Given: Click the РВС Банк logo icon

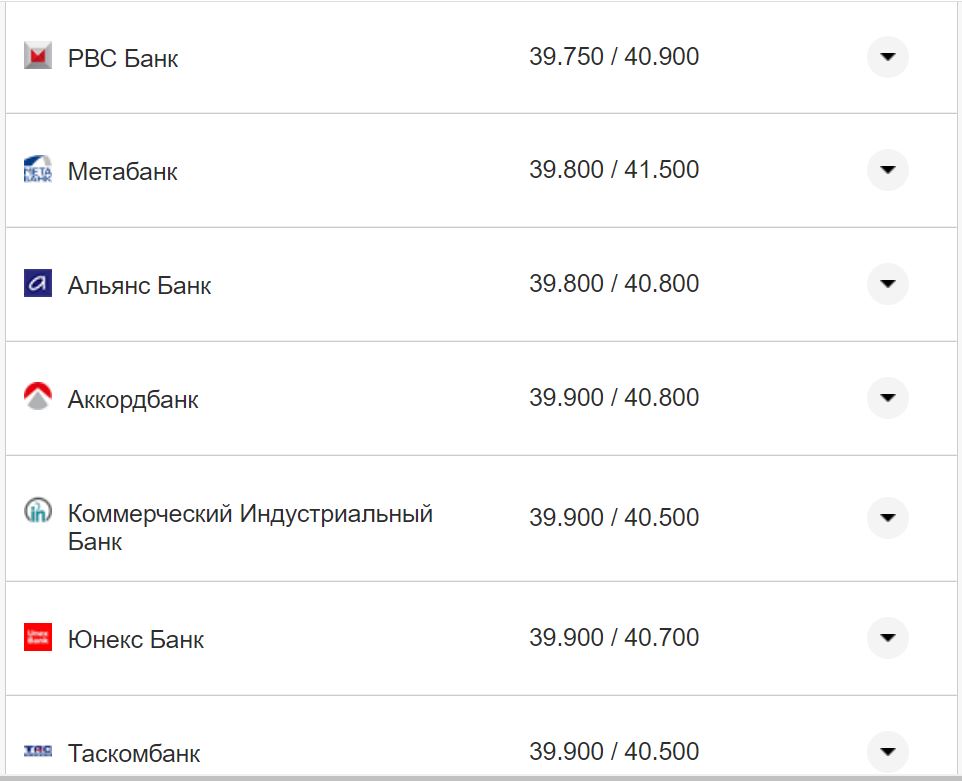Looking at the screenshot, I should coord(37,56).
